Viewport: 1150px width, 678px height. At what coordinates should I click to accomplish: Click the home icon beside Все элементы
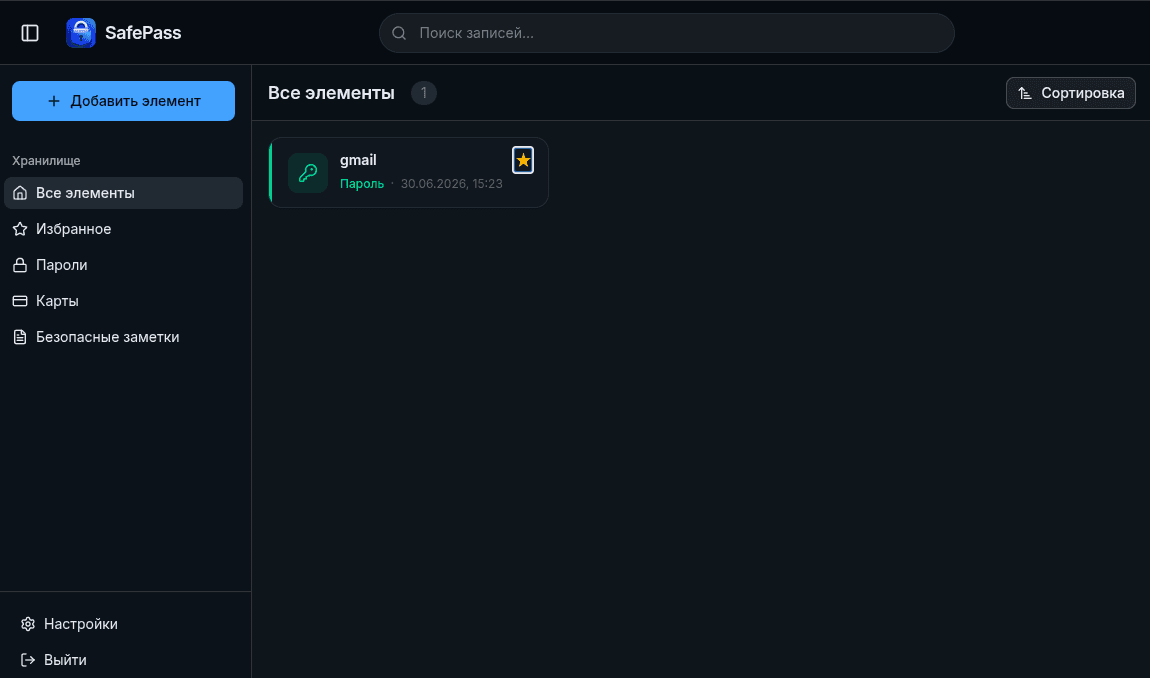(21, 193)
